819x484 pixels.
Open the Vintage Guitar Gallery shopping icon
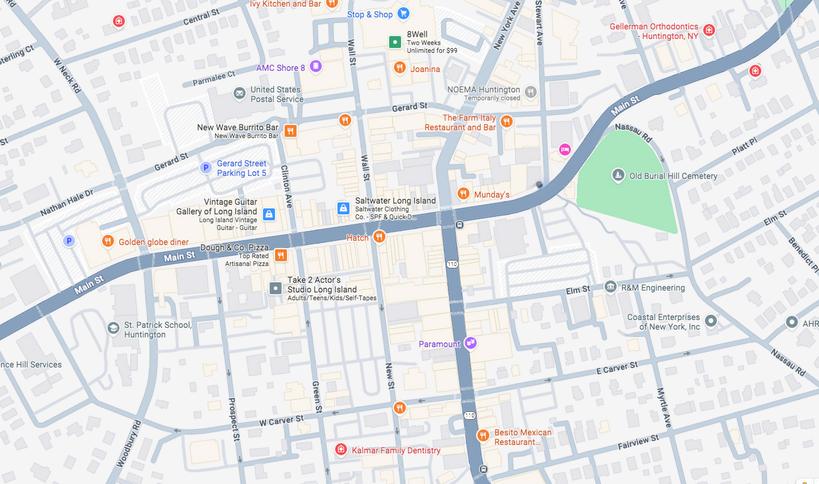(268, 214)
